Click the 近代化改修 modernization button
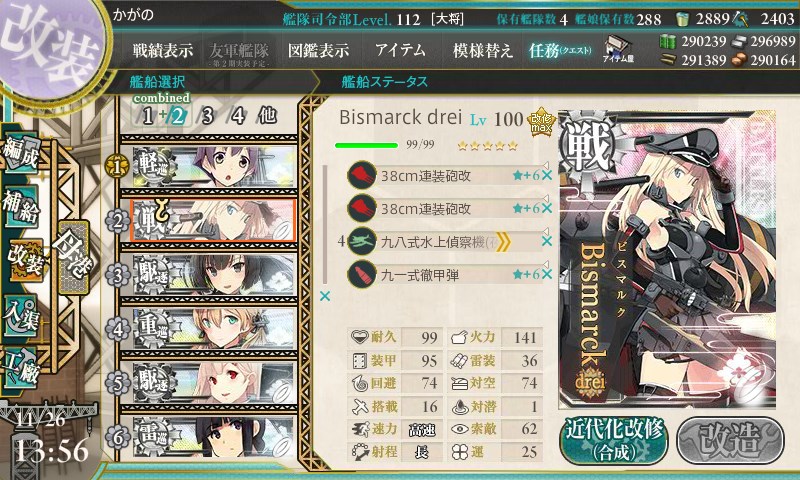Screen dimensions: 800x480 coord(614,440)
